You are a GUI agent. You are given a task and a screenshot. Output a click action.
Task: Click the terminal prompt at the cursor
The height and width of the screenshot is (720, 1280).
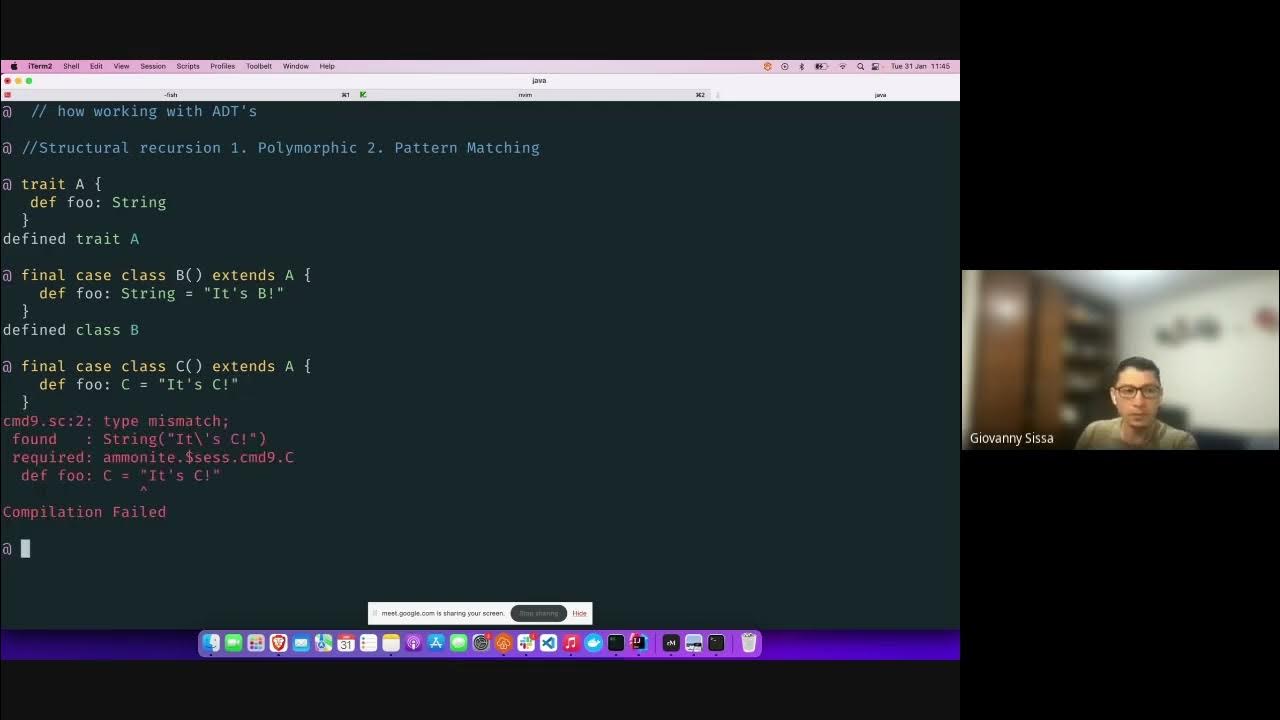point(25,548)
